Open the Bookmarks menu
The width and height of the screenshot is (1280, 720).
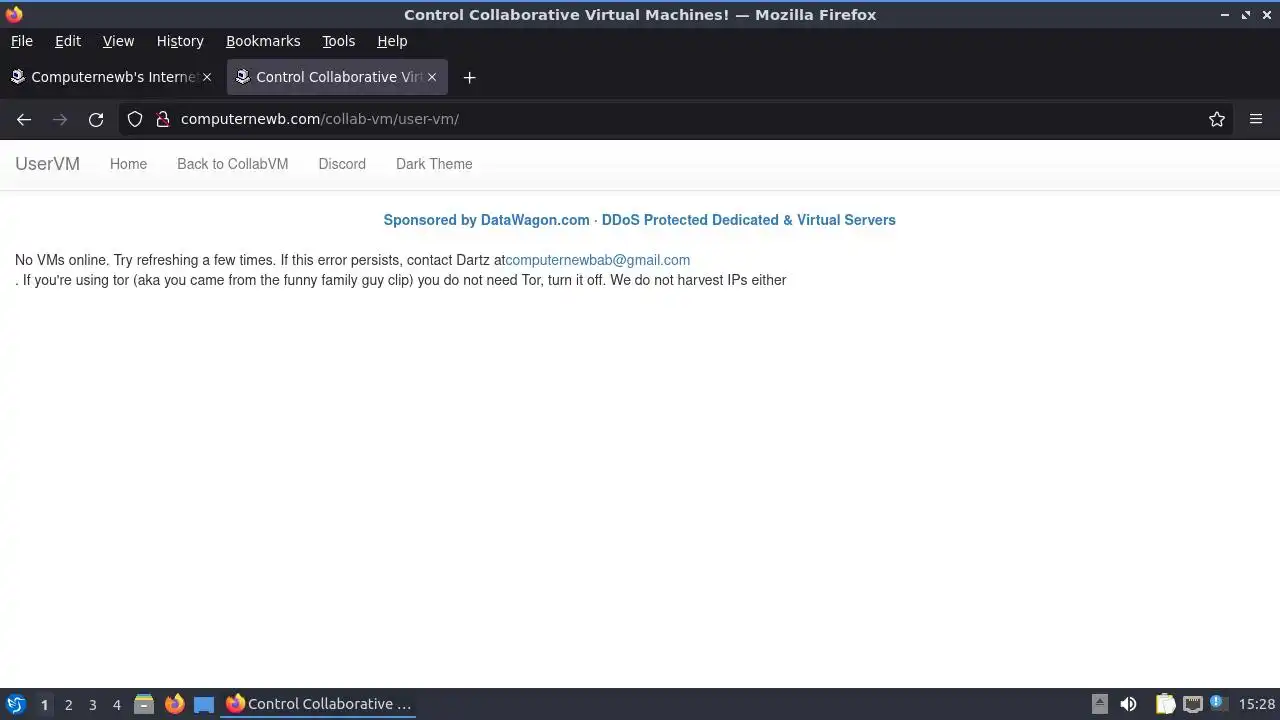click(263, 41)
